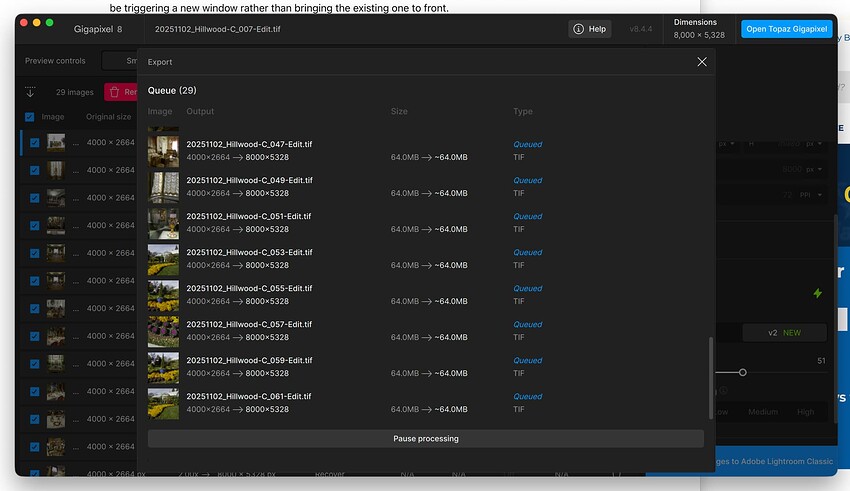Click the Output column header
Screen dimensions: 850x491
click(x=200, y=111)
